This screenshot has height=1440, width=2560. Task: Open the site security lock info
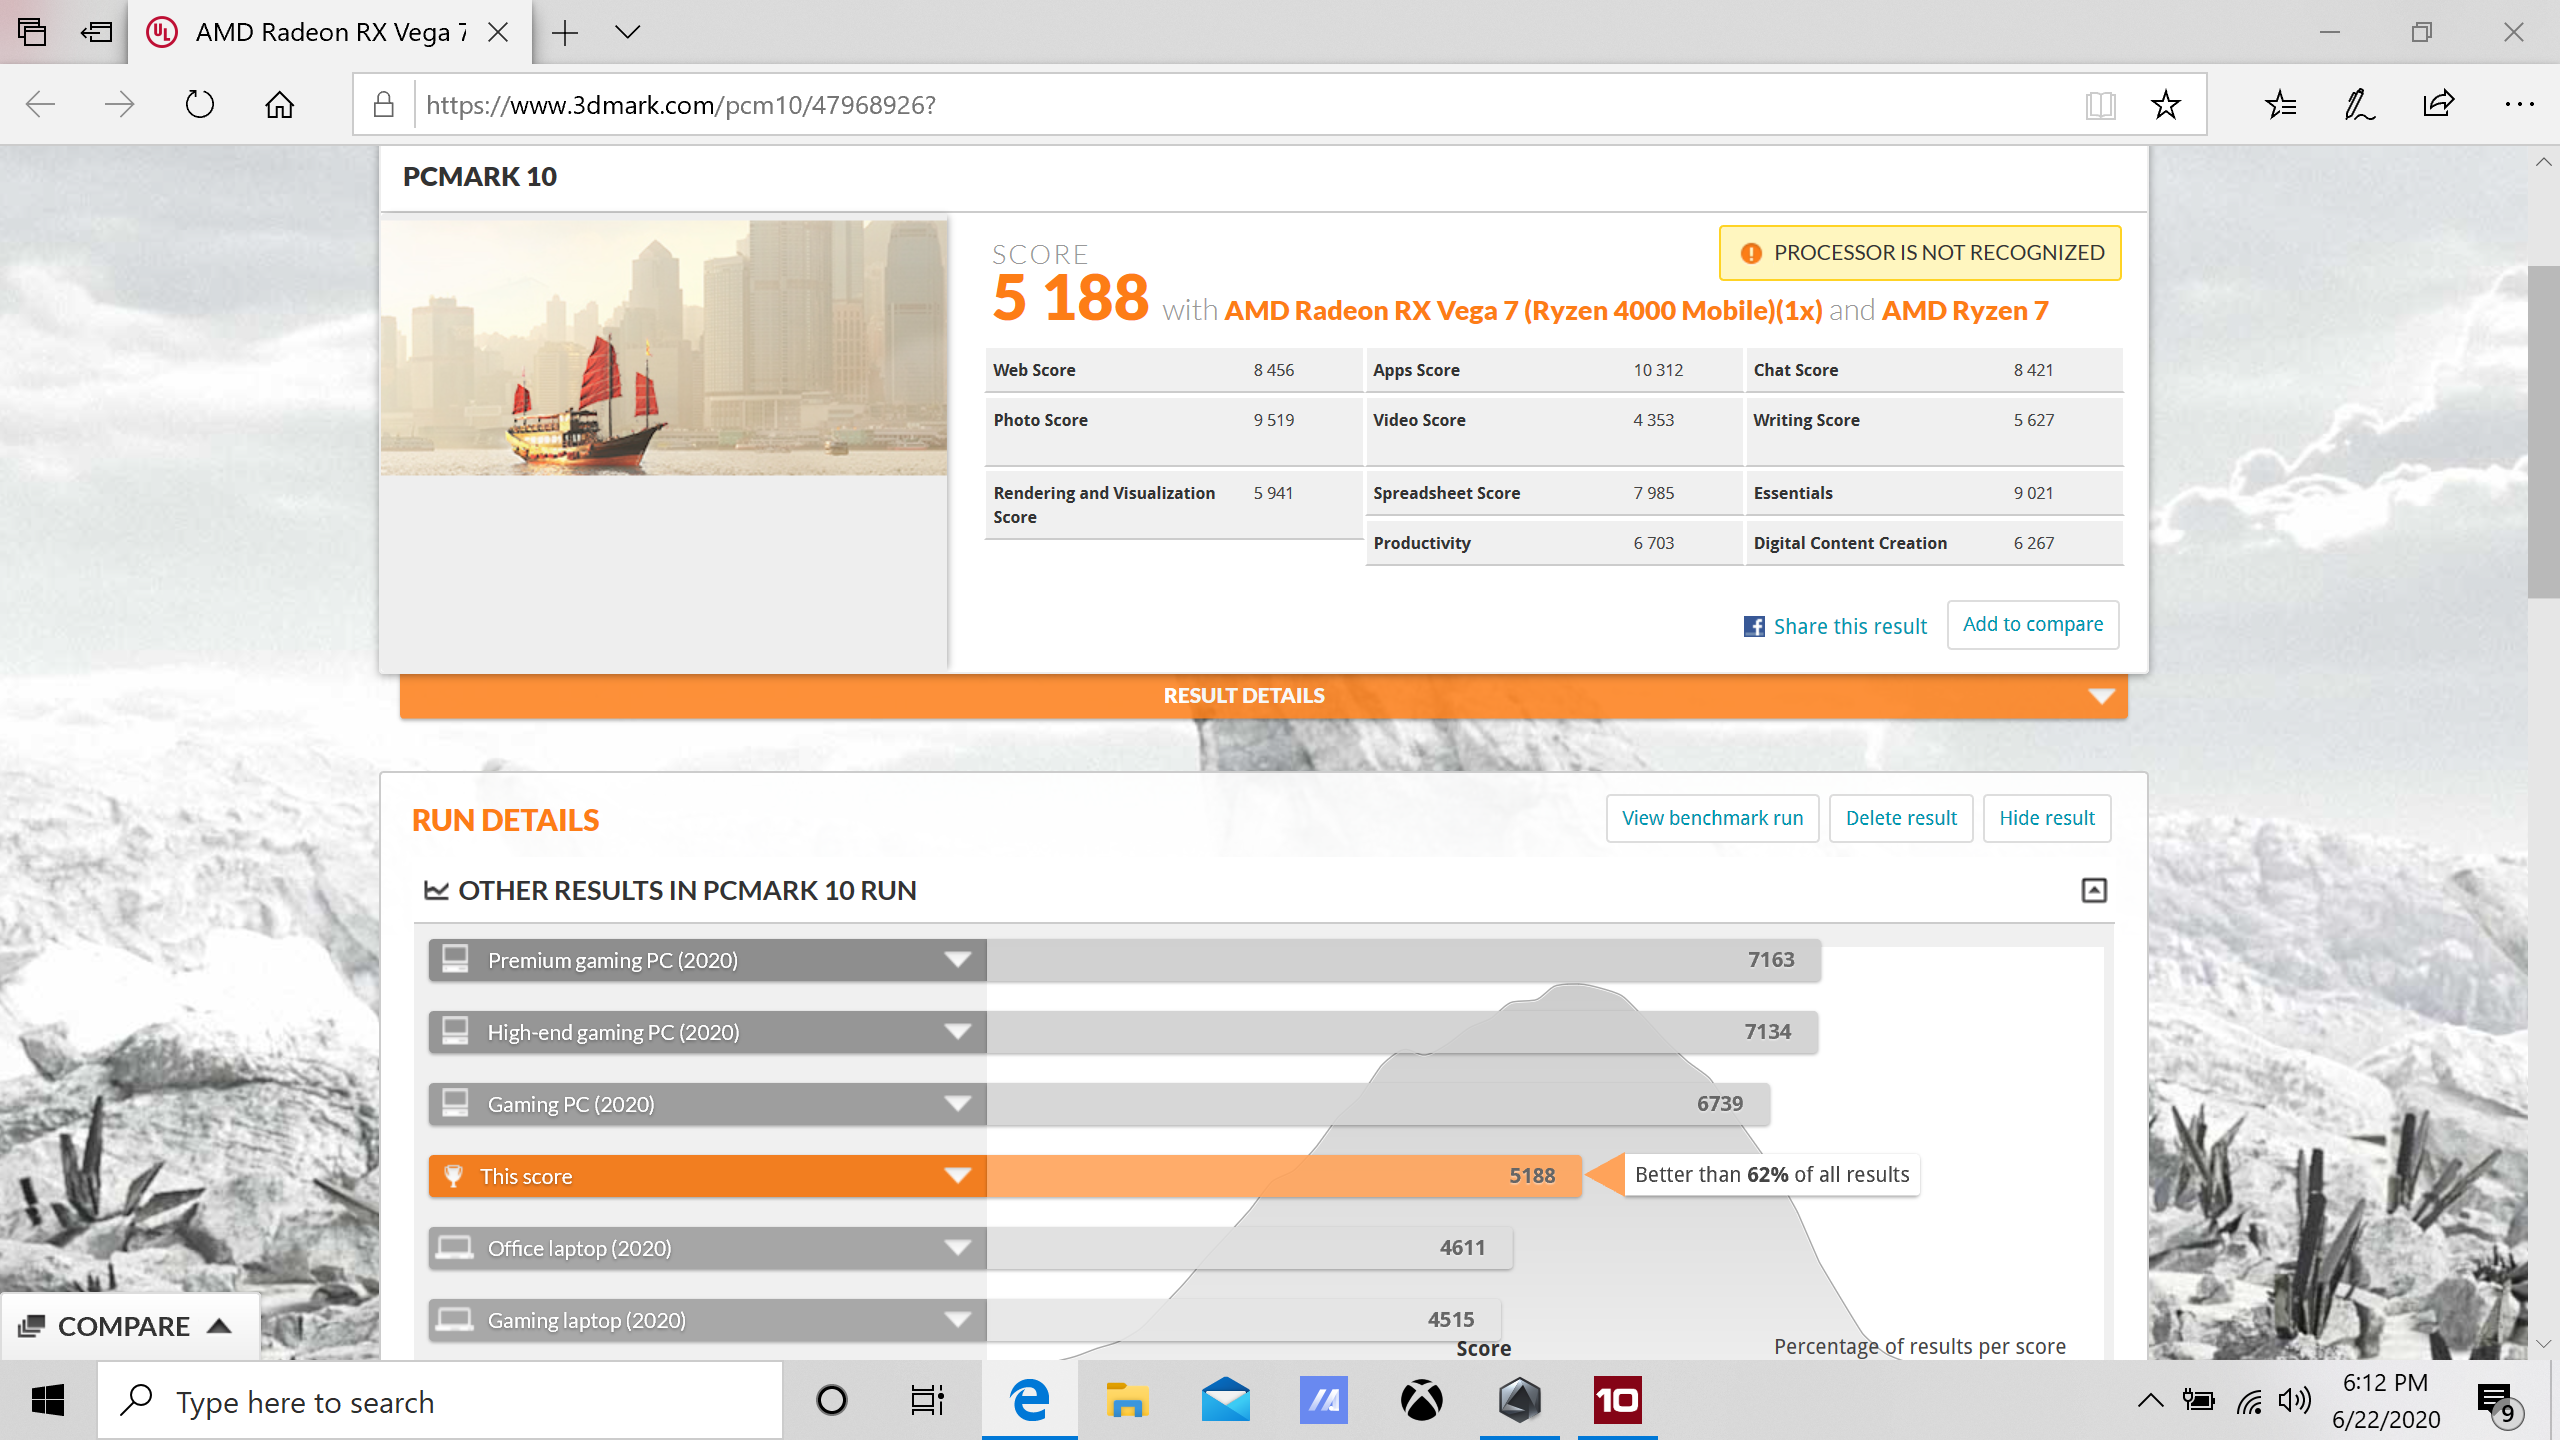point(384,104)
